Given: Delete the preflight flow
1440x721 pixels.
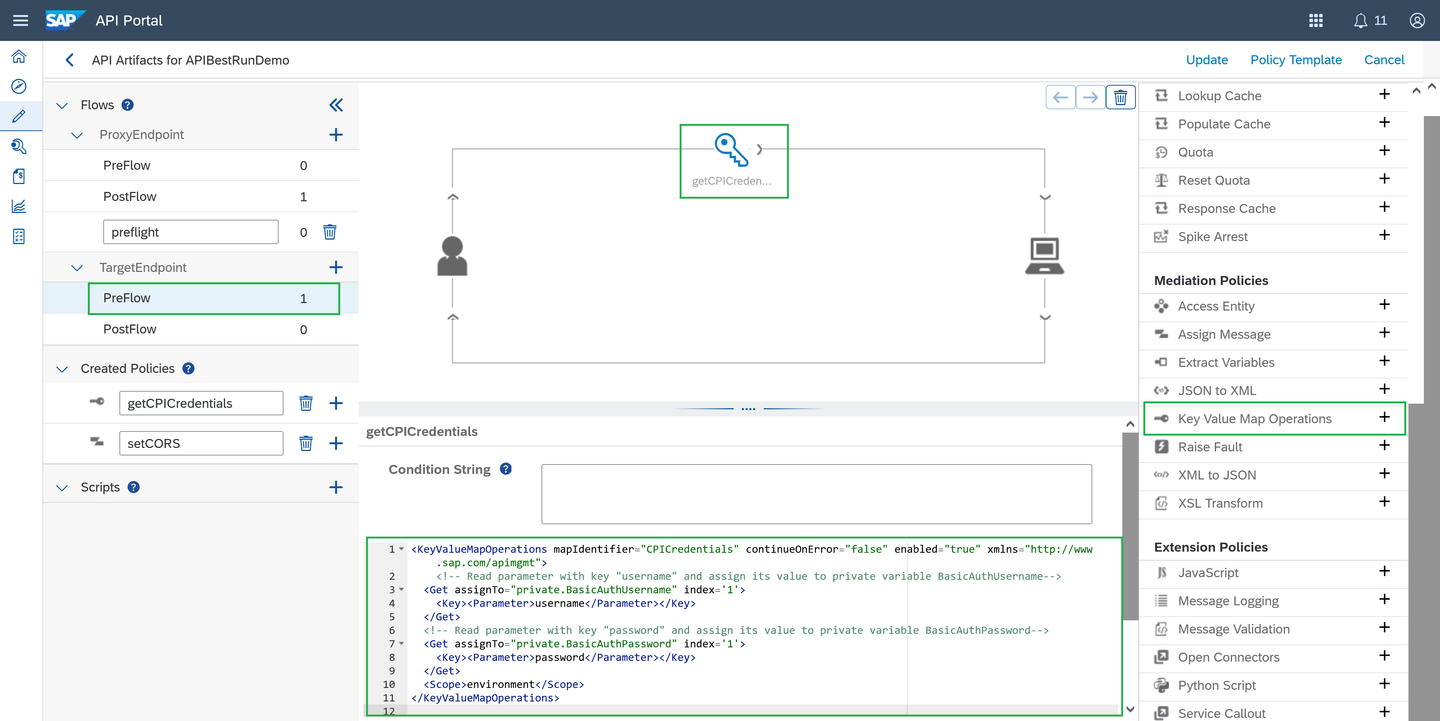Looking at the screenshot, I should point(330,232).
